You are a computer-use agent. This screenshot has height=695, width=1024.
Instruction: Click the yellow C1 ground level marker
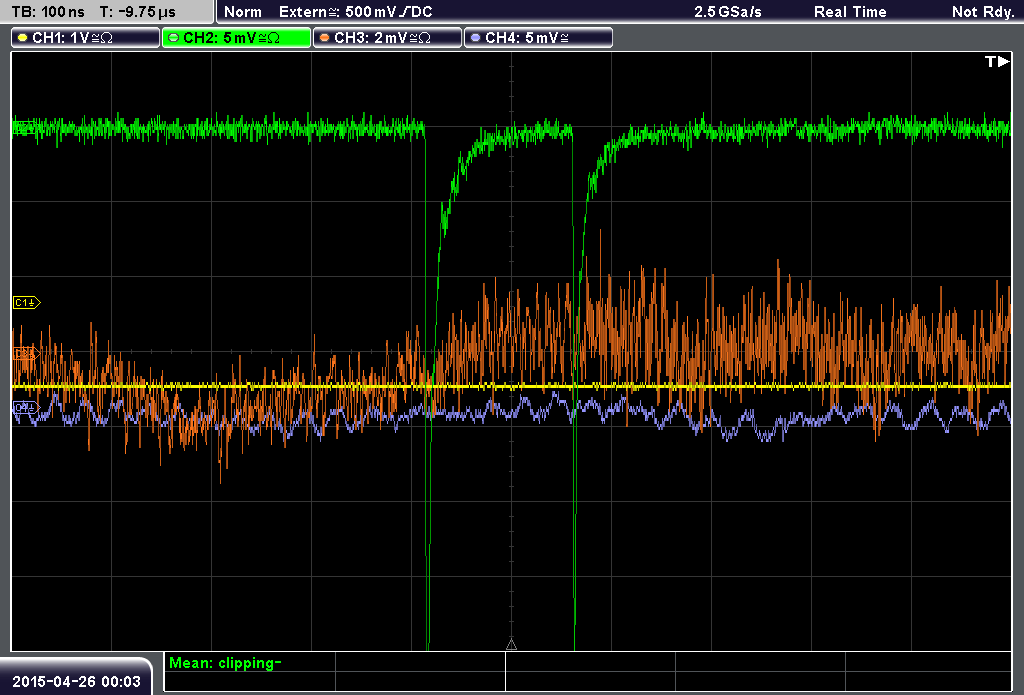(x=27, y=302)
